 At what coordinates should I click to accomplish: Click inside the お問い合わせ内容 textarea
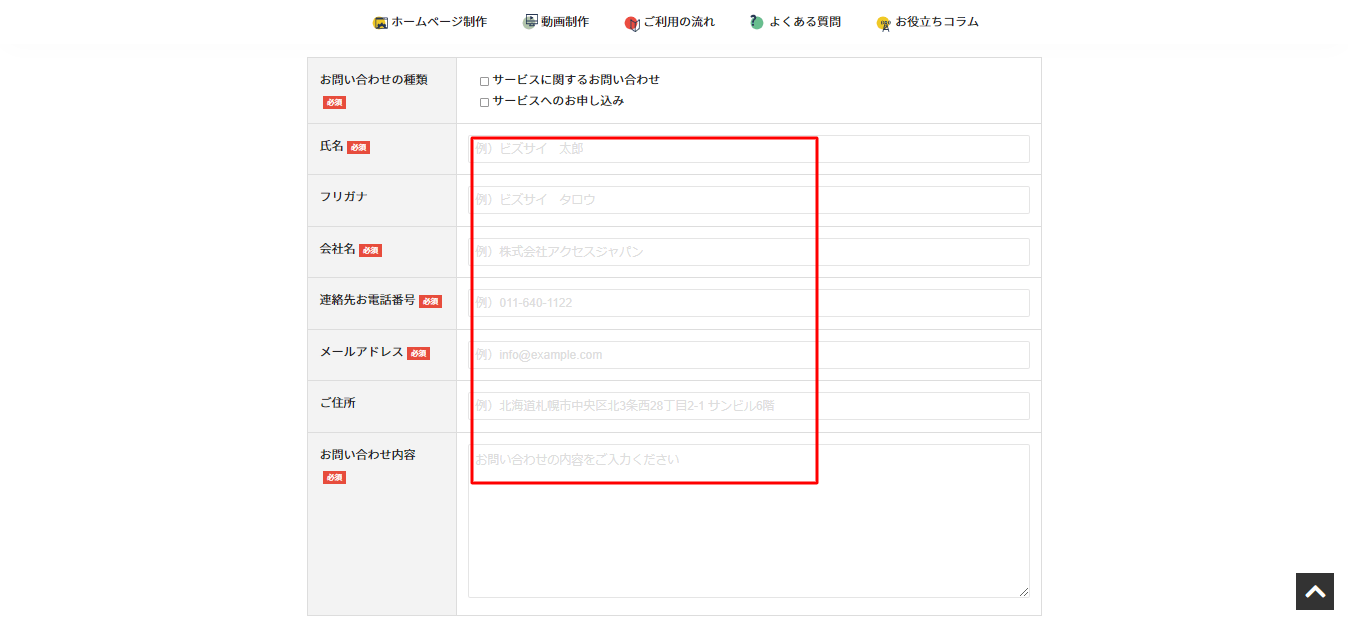tap(748, 521)
